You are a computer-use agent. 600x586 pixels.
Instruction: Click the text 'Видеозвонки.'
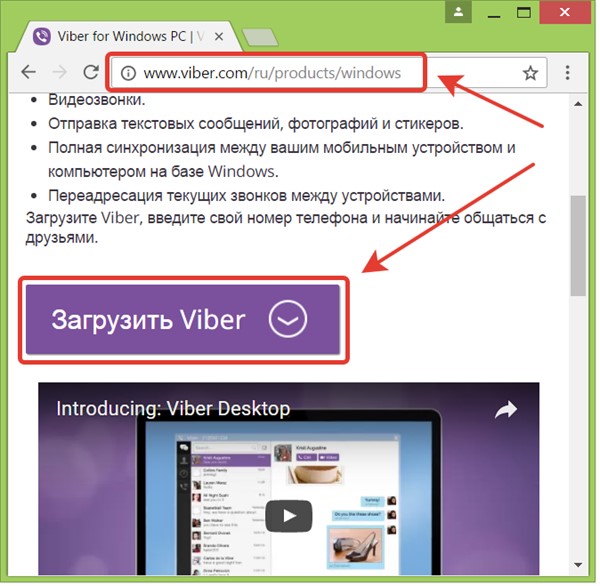point(97,100)
